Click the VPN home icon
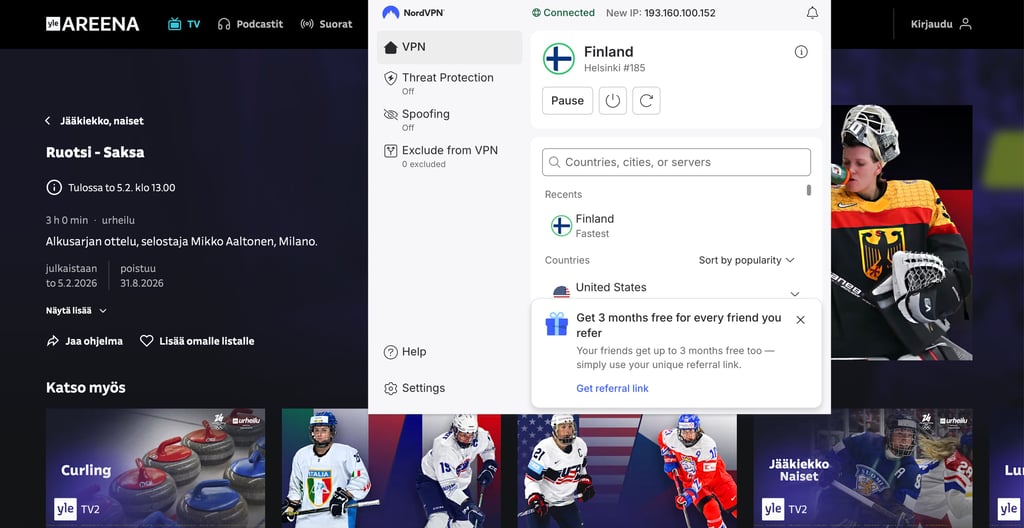The width and height of the screenshot is (1024, 528). pyautogui.click(x=391, y=47)
